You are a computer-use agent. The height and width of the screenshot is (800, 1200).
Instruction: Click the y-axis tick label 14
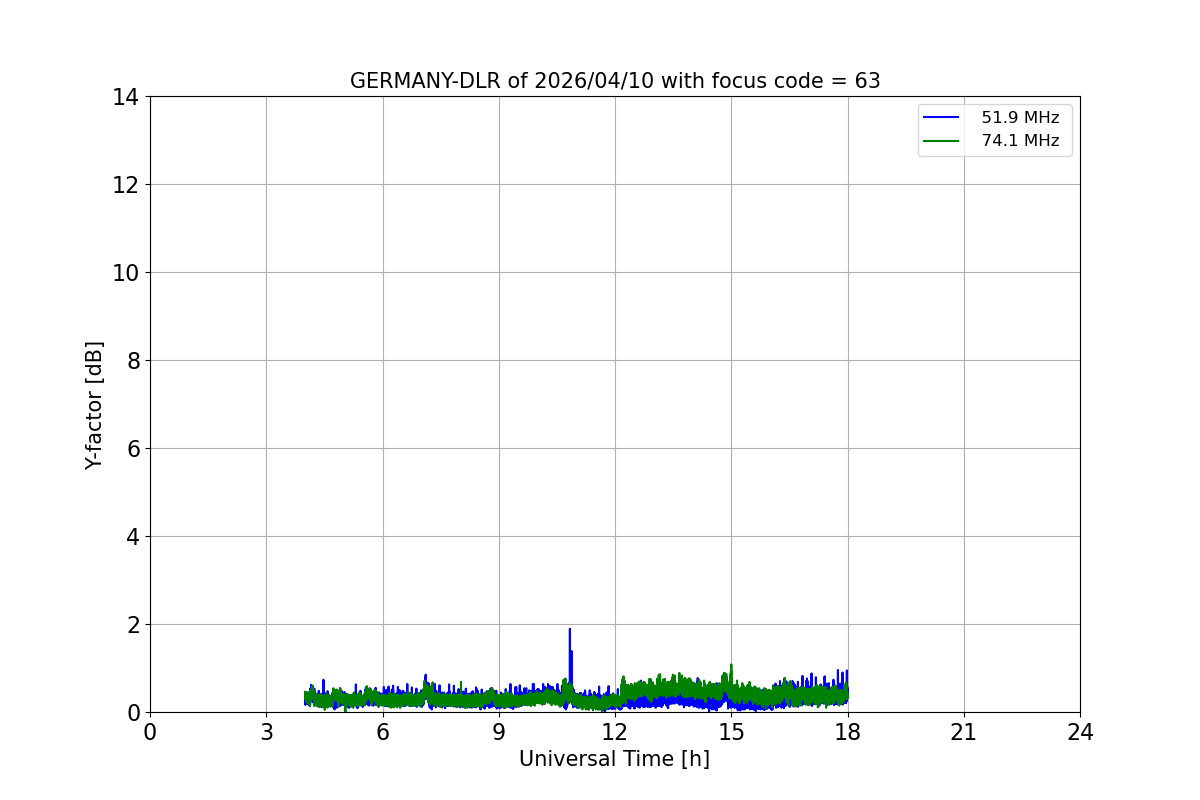(x=126, y=97)
